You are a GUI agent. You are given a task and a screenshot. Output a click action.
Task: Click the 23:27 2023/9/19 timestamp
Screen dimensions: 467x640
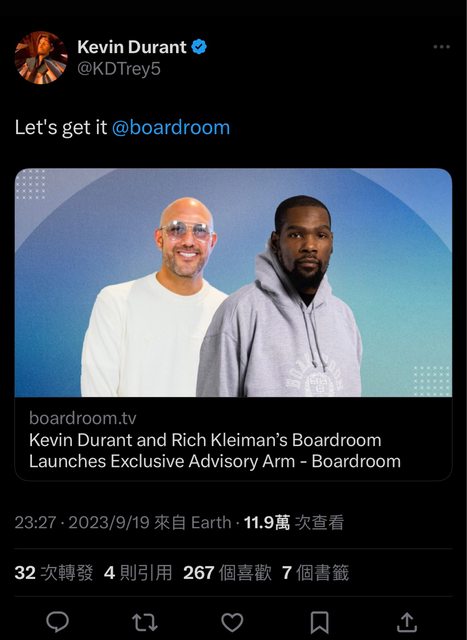point(82,522)
